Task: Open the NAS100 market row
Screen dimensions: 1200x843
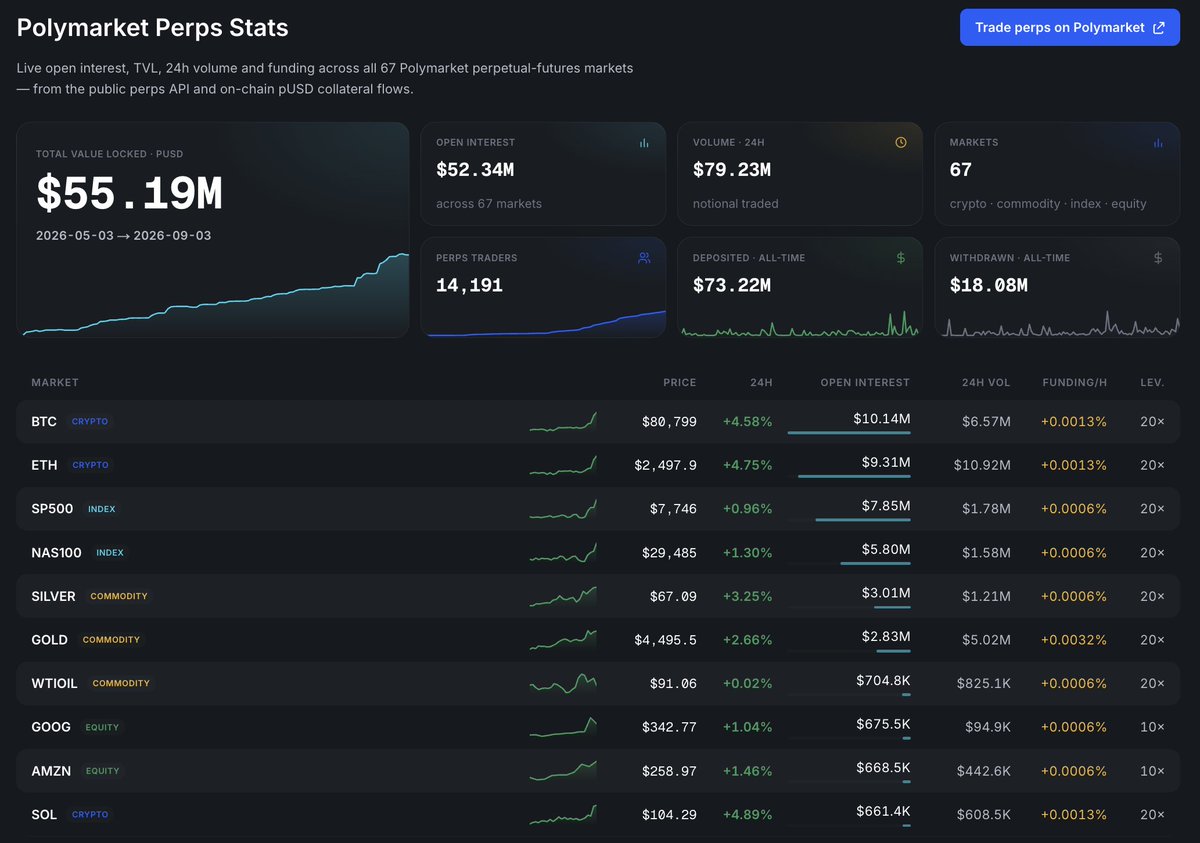Action: [598, 553]
